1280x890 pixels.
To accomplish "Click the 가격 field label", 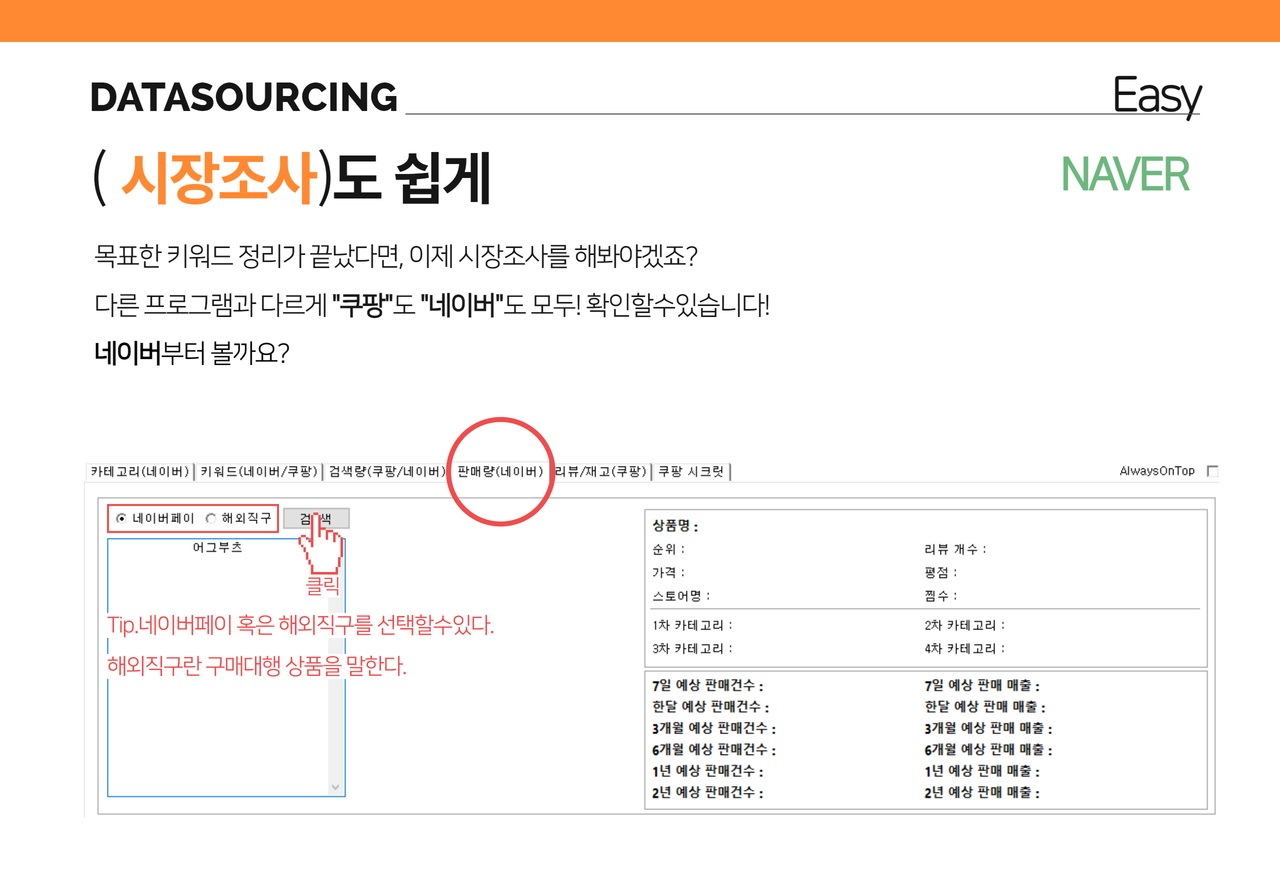I will 668,572.
